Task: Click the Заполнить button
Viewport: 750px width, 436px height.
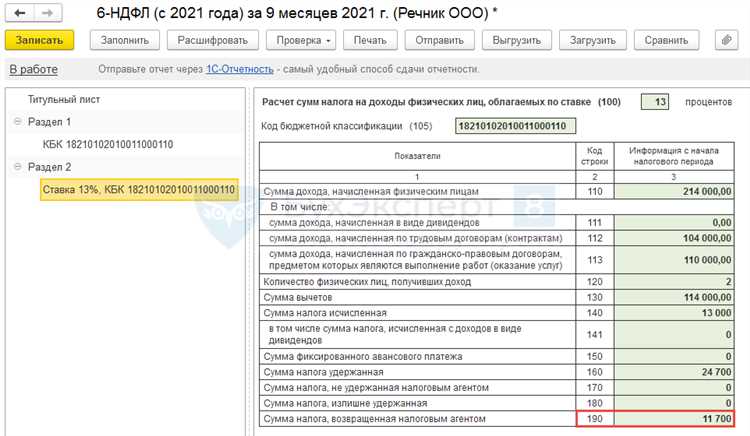Action: tap(124, 40)
